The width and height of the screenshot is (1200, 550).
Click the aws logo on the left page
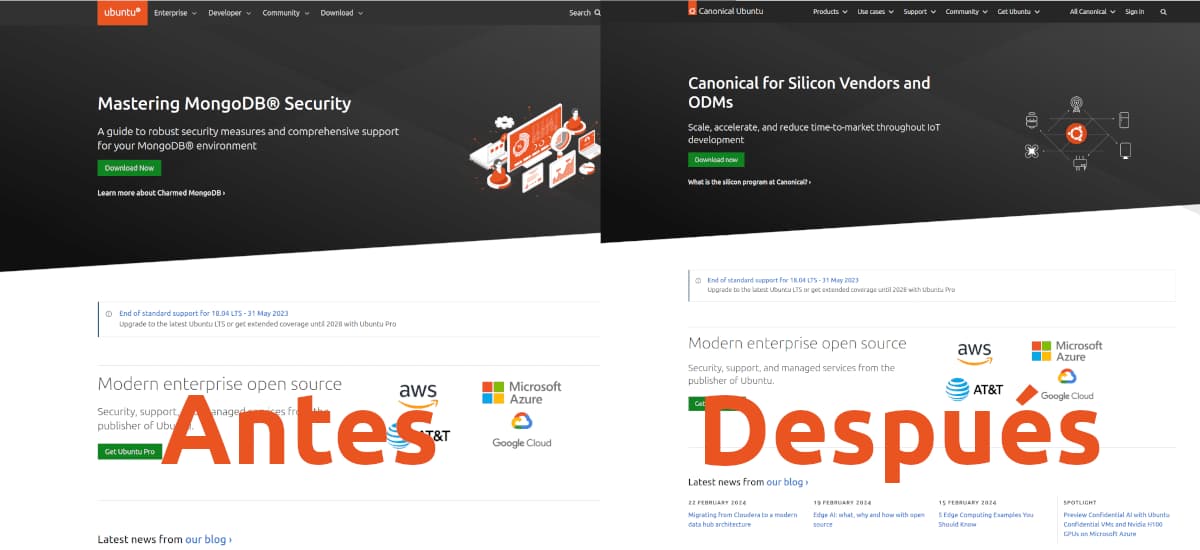[418, 394]
